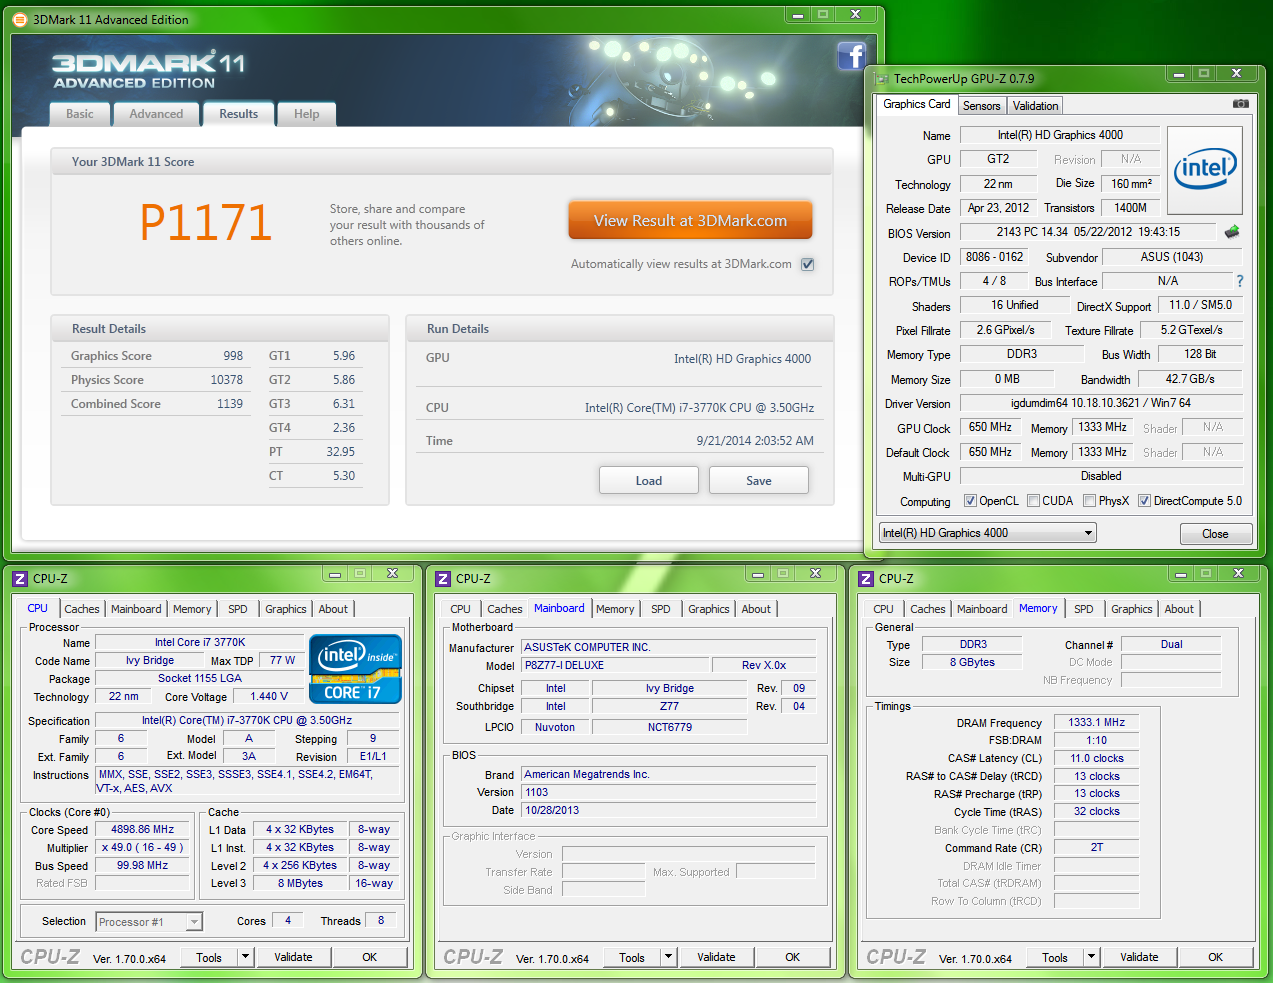Click the 3DMark 11 title bar icon

(x=20, y=19)
